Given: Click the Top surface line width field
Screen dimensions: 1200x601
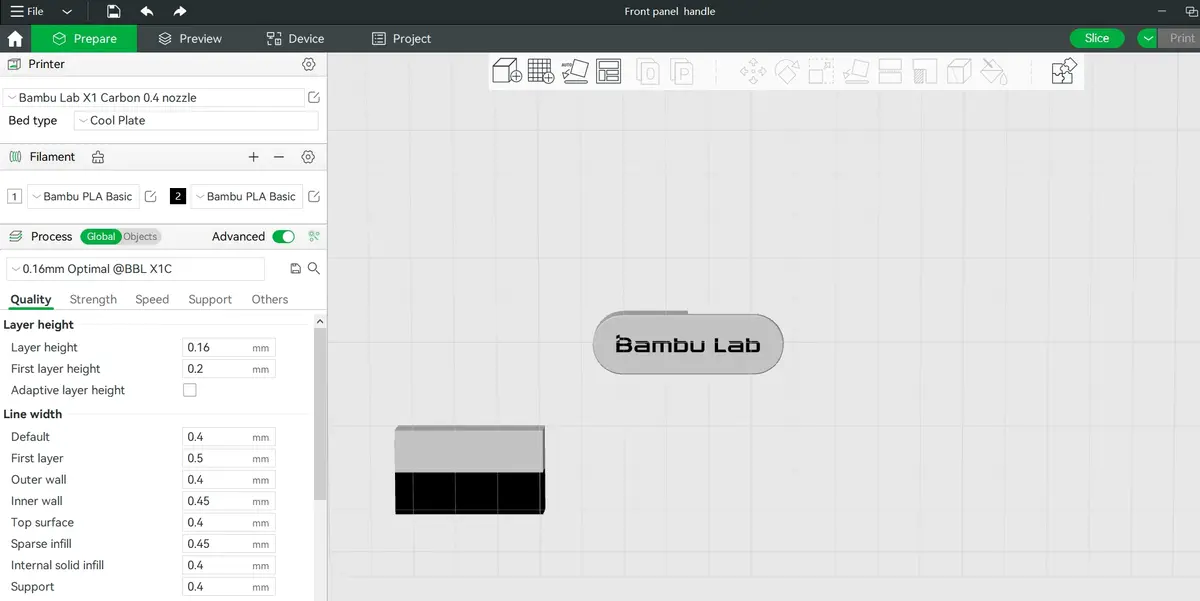Looking at the screenshot, I should coord(229,523).
